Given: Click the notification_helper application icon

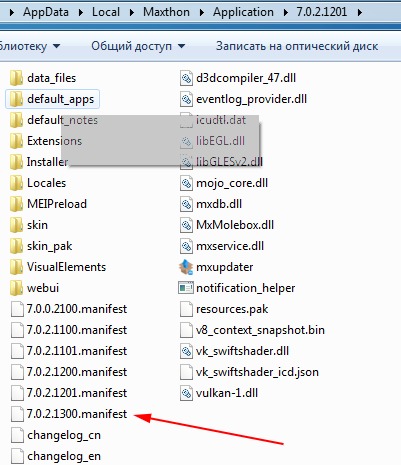Looking at the screenshot, I should [186, 288].
